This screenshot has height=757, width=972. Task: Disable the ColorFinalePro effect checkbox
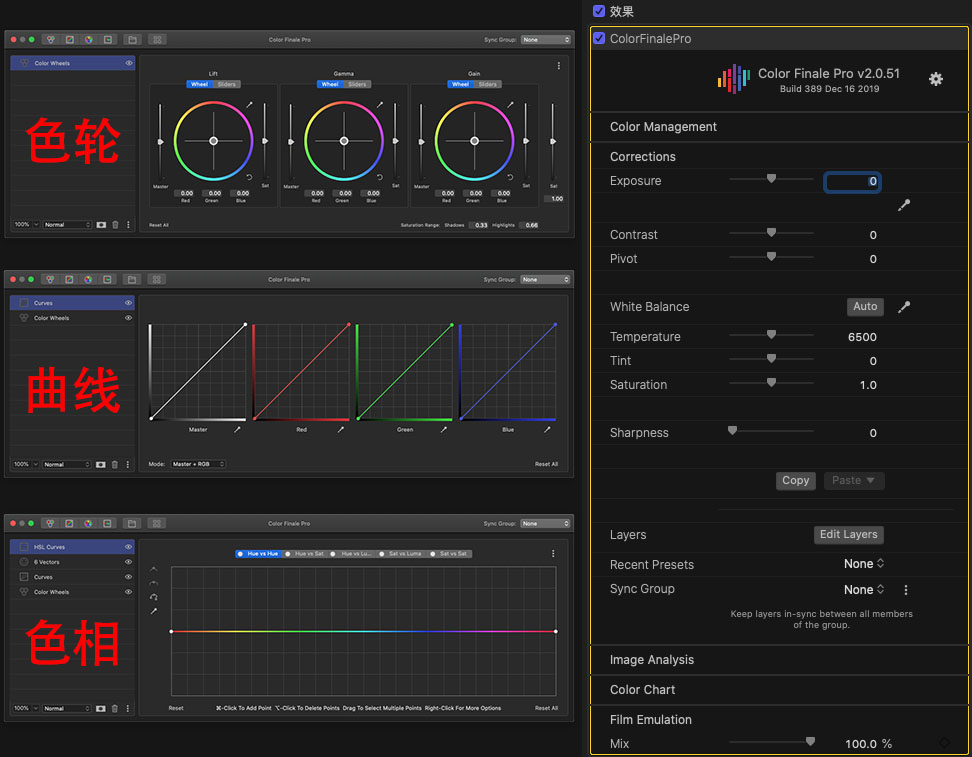tap(599, 38)
